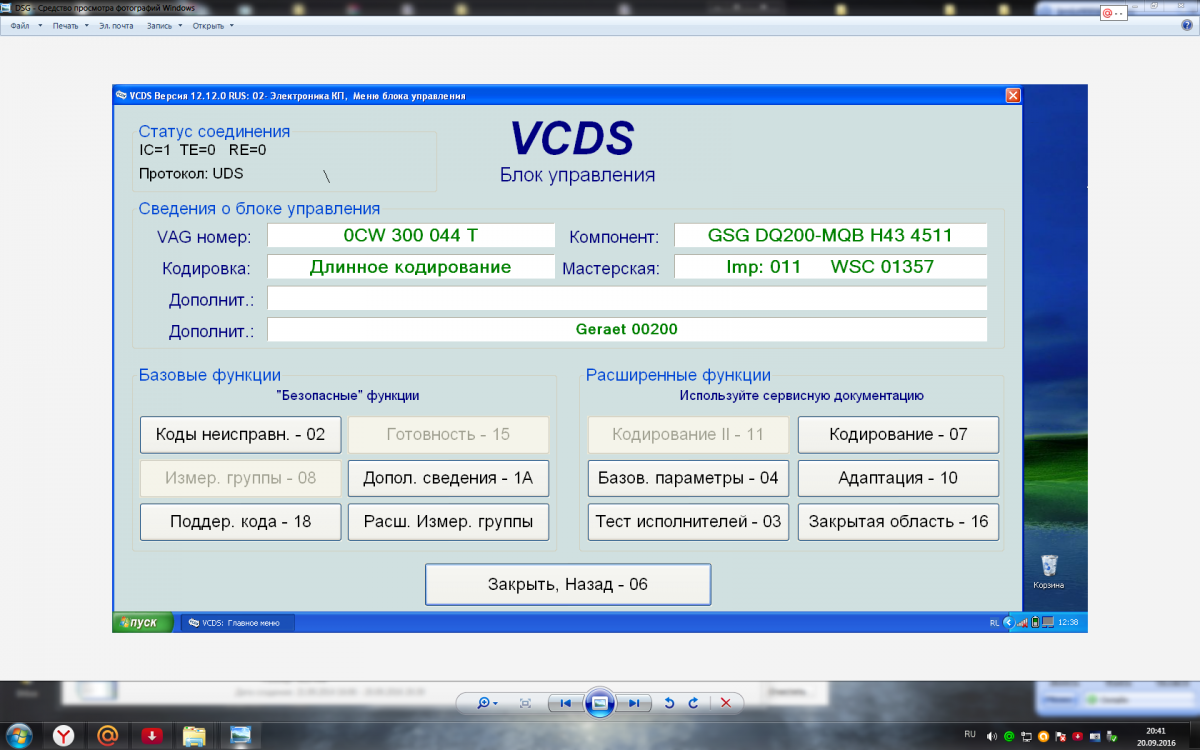
Task: Open the Печать menu
Action: pyautogui.click(x=65, y=26)
